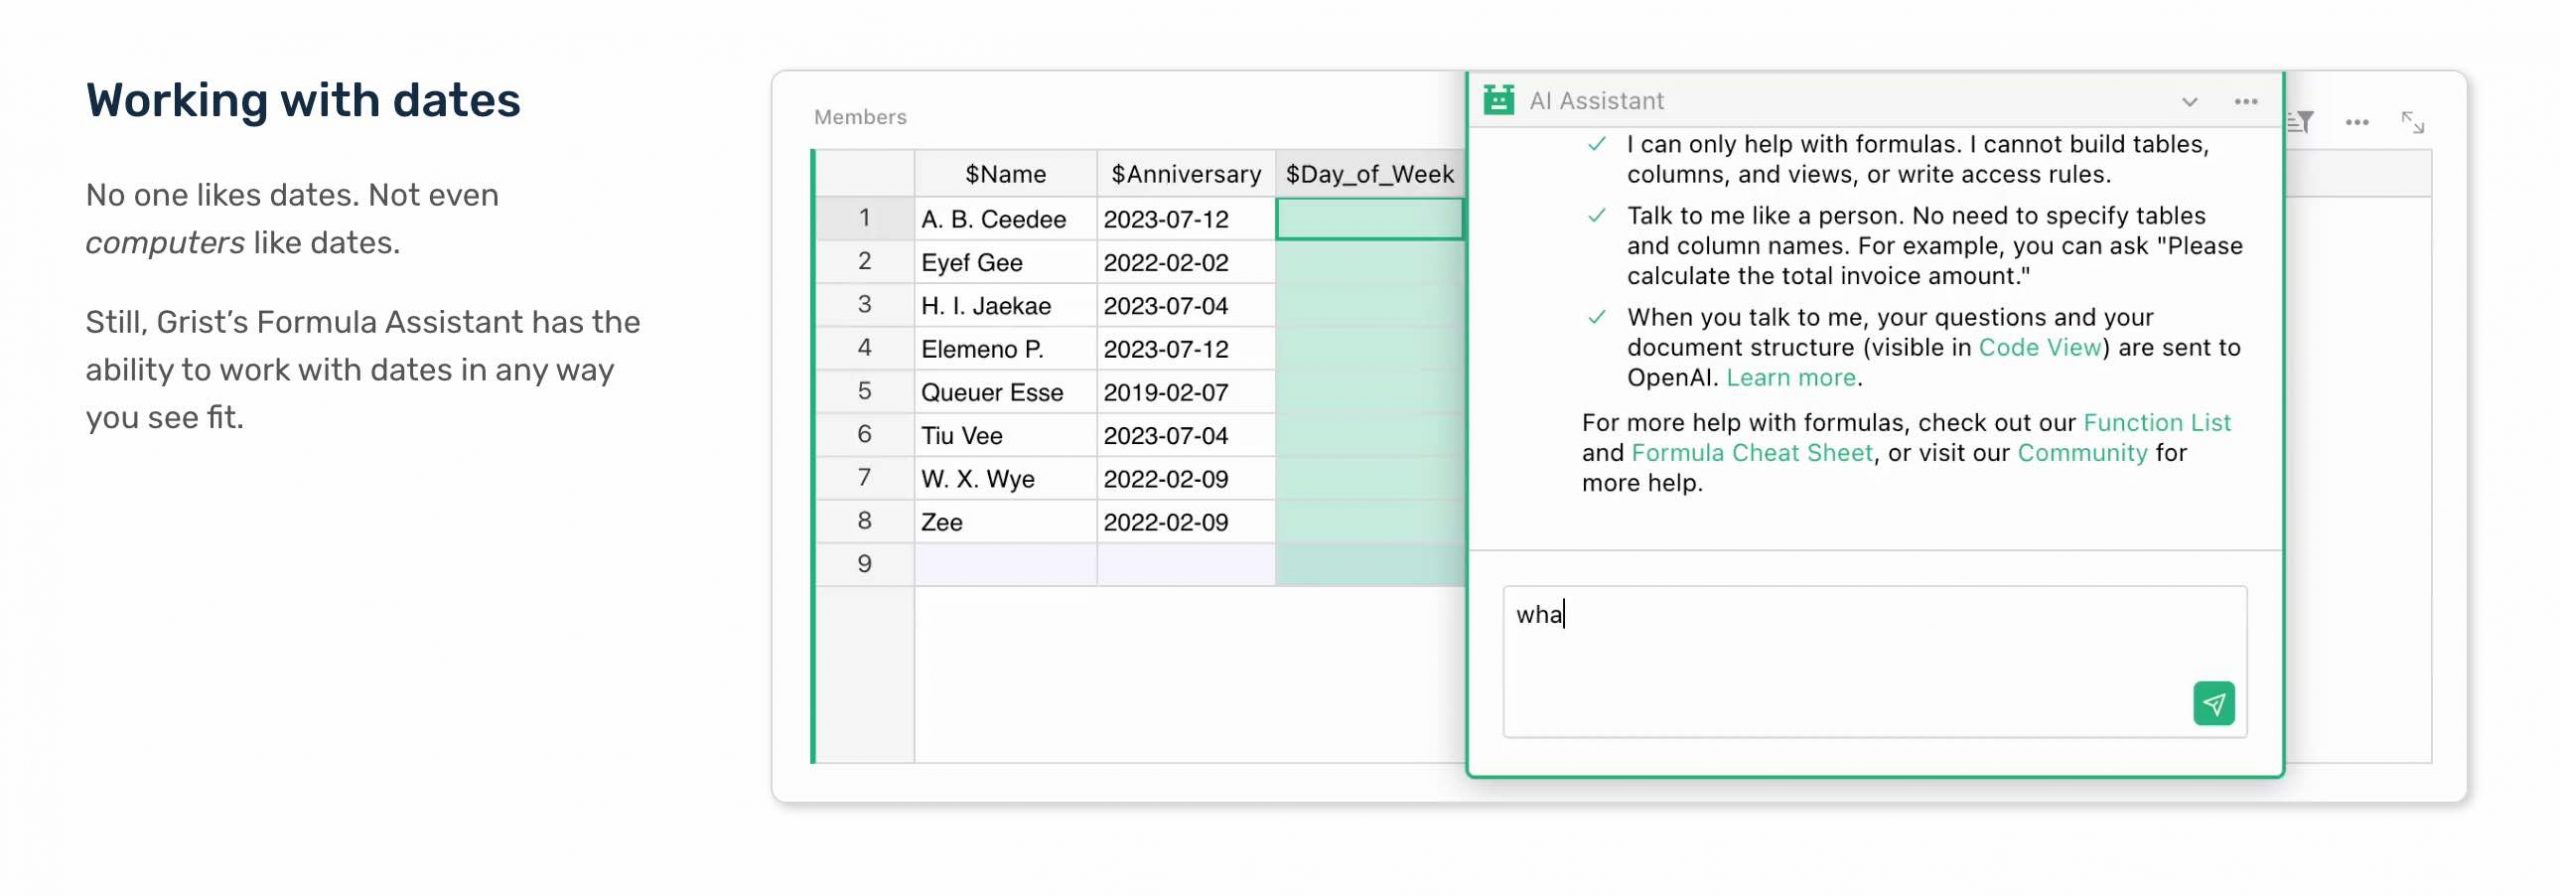Open the Members widget three-dot menu
Viewport: 2560px width, 896px height.
2357,122
